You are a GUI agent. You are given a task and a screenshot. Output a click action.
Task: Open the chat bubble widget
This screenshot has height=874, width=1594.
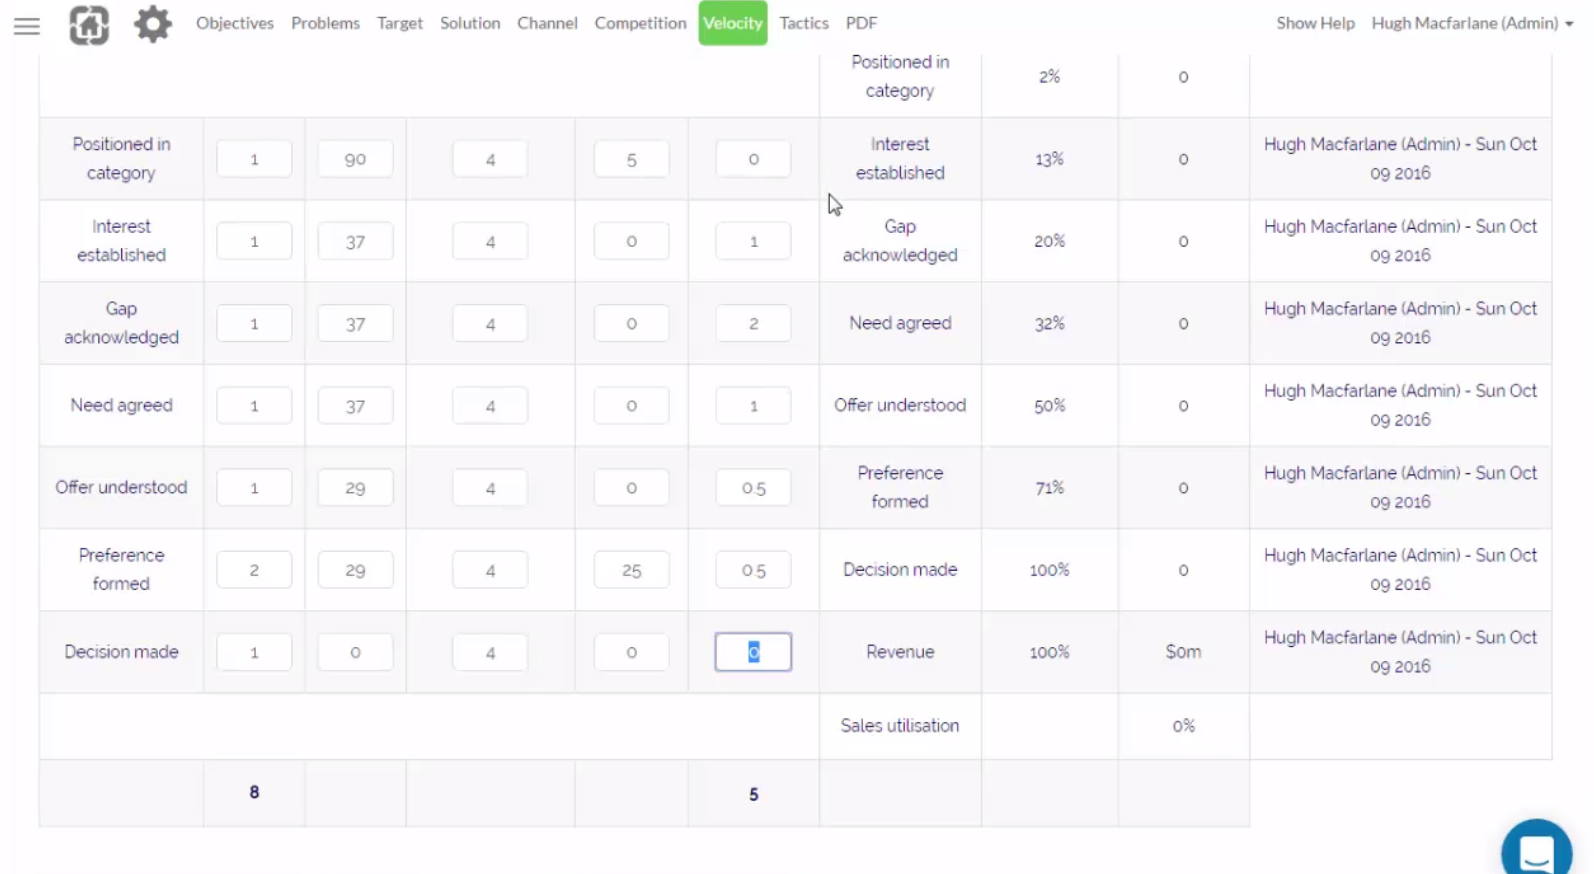[x=1536, y=852]
